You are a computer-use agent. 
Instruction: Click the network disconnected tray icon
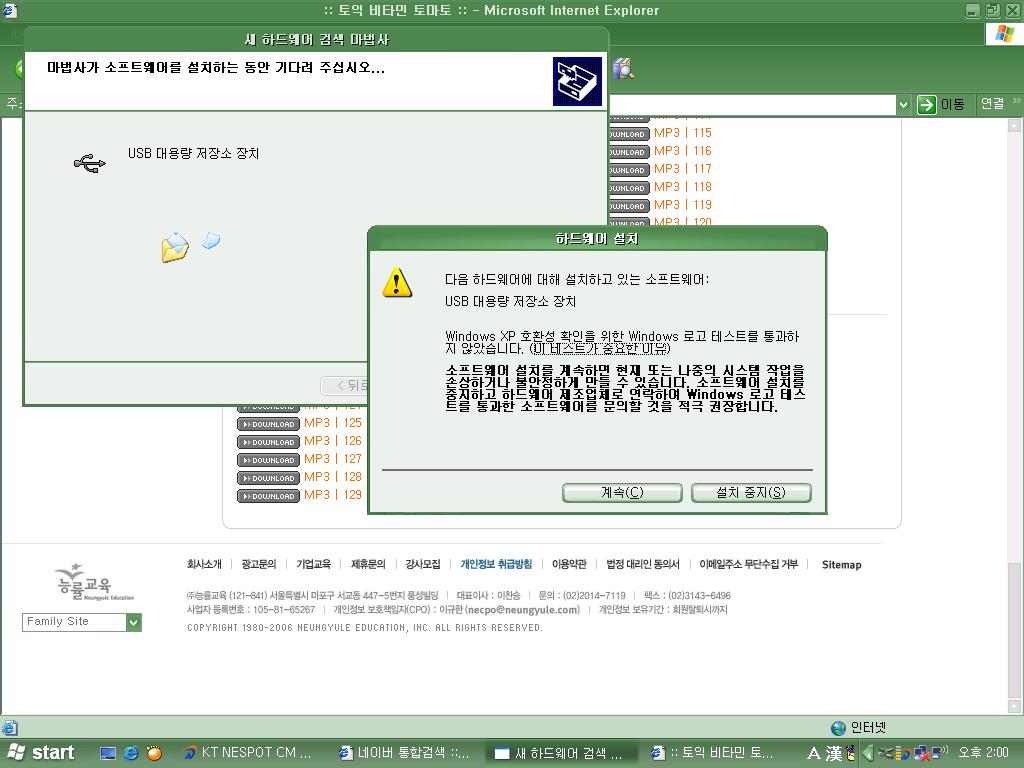(x=922, y=753)
